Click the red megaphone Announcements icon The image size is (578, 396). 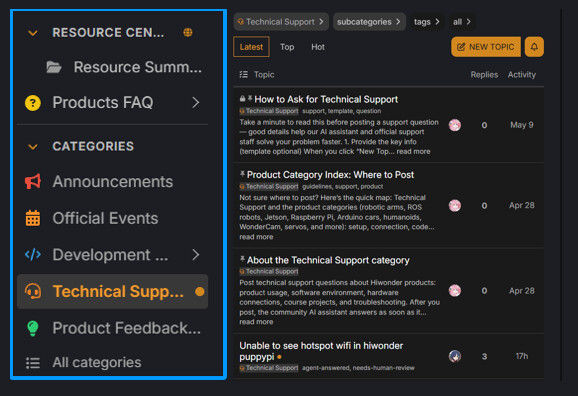coord(33,182)
